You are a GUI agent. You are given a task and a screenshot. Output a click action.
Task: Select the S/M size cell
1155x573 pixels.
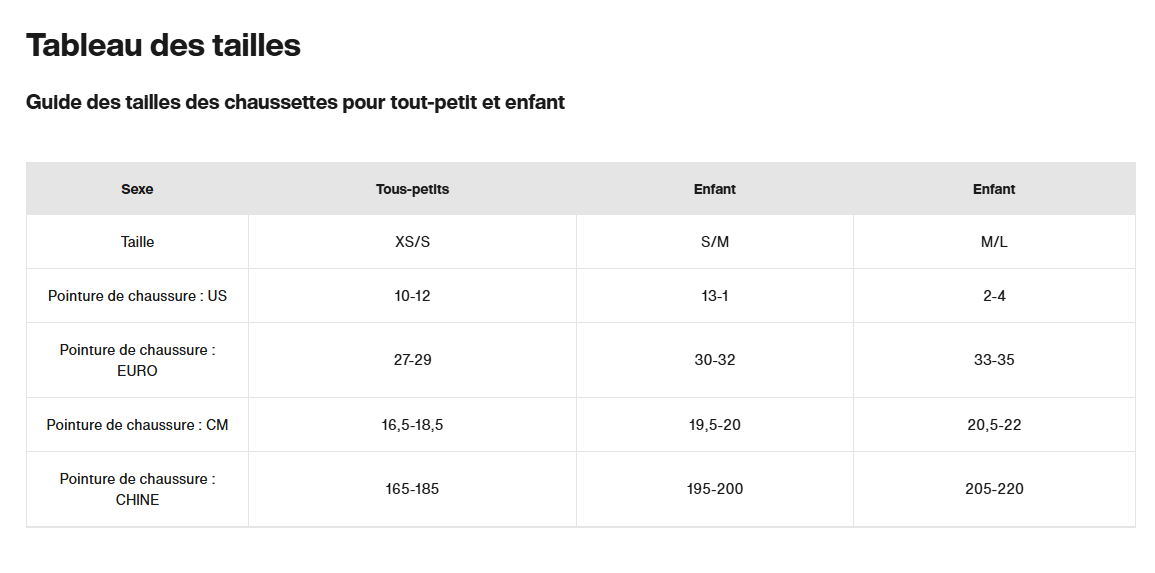(714, 242)
